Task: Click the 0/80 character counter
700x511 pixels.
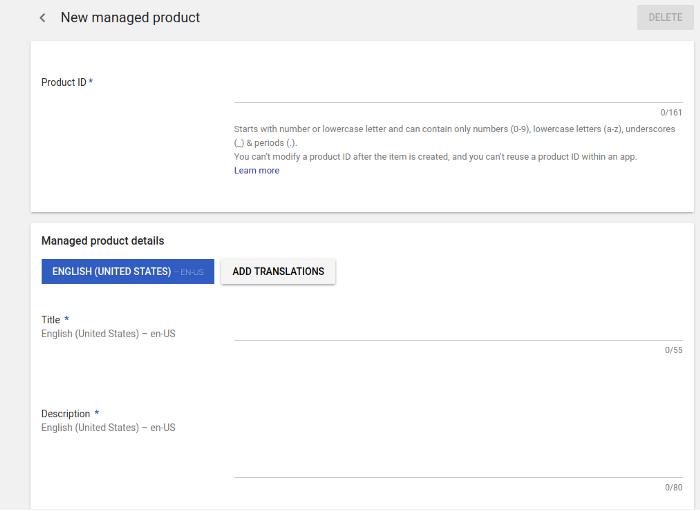Action: (674, 487)
